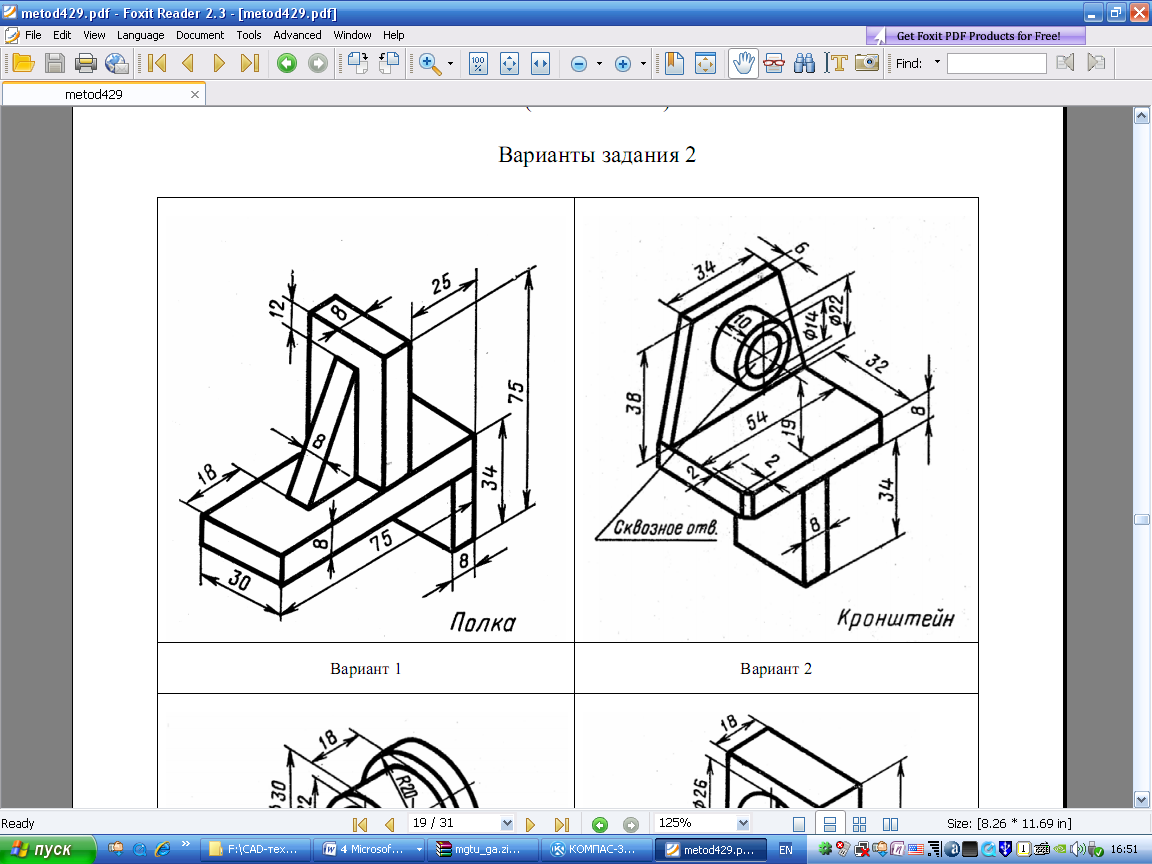Image resolution: width=1152 pixels, height=864 pixels.
Task: Click the email/globe toolbar icon
Action: pos(117,63)
